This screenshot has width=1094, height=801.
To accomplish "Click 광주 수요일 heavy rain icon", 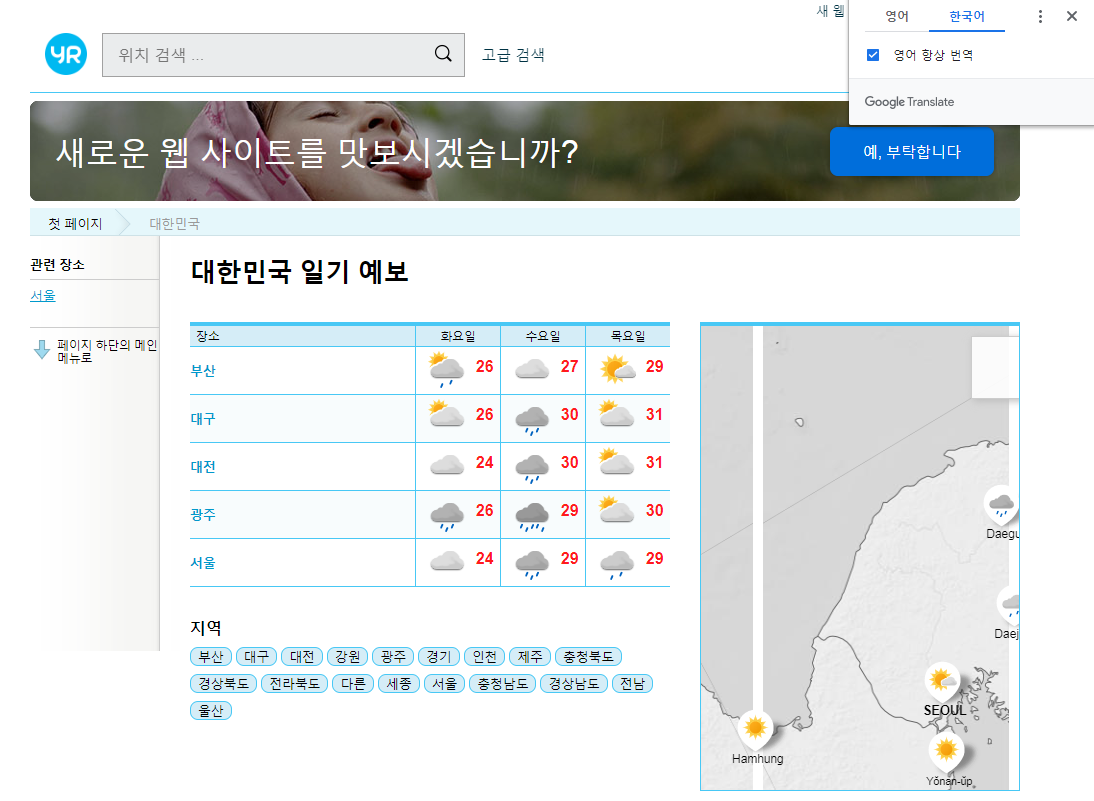I will click(x=532, y=516).
